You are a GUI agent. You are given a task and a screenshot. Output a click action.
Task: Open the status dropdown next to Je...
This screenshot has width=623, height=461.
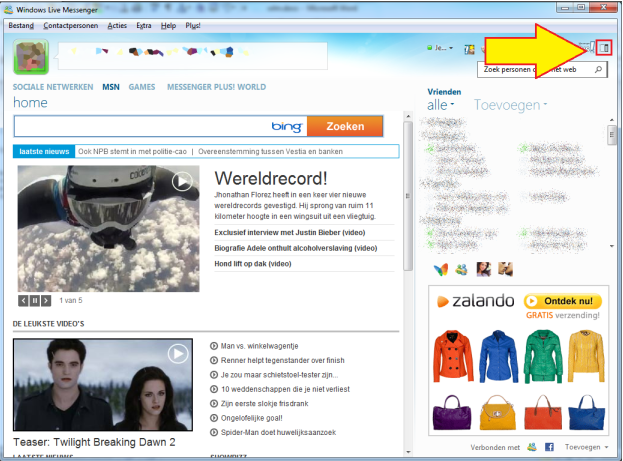(451, 48)
